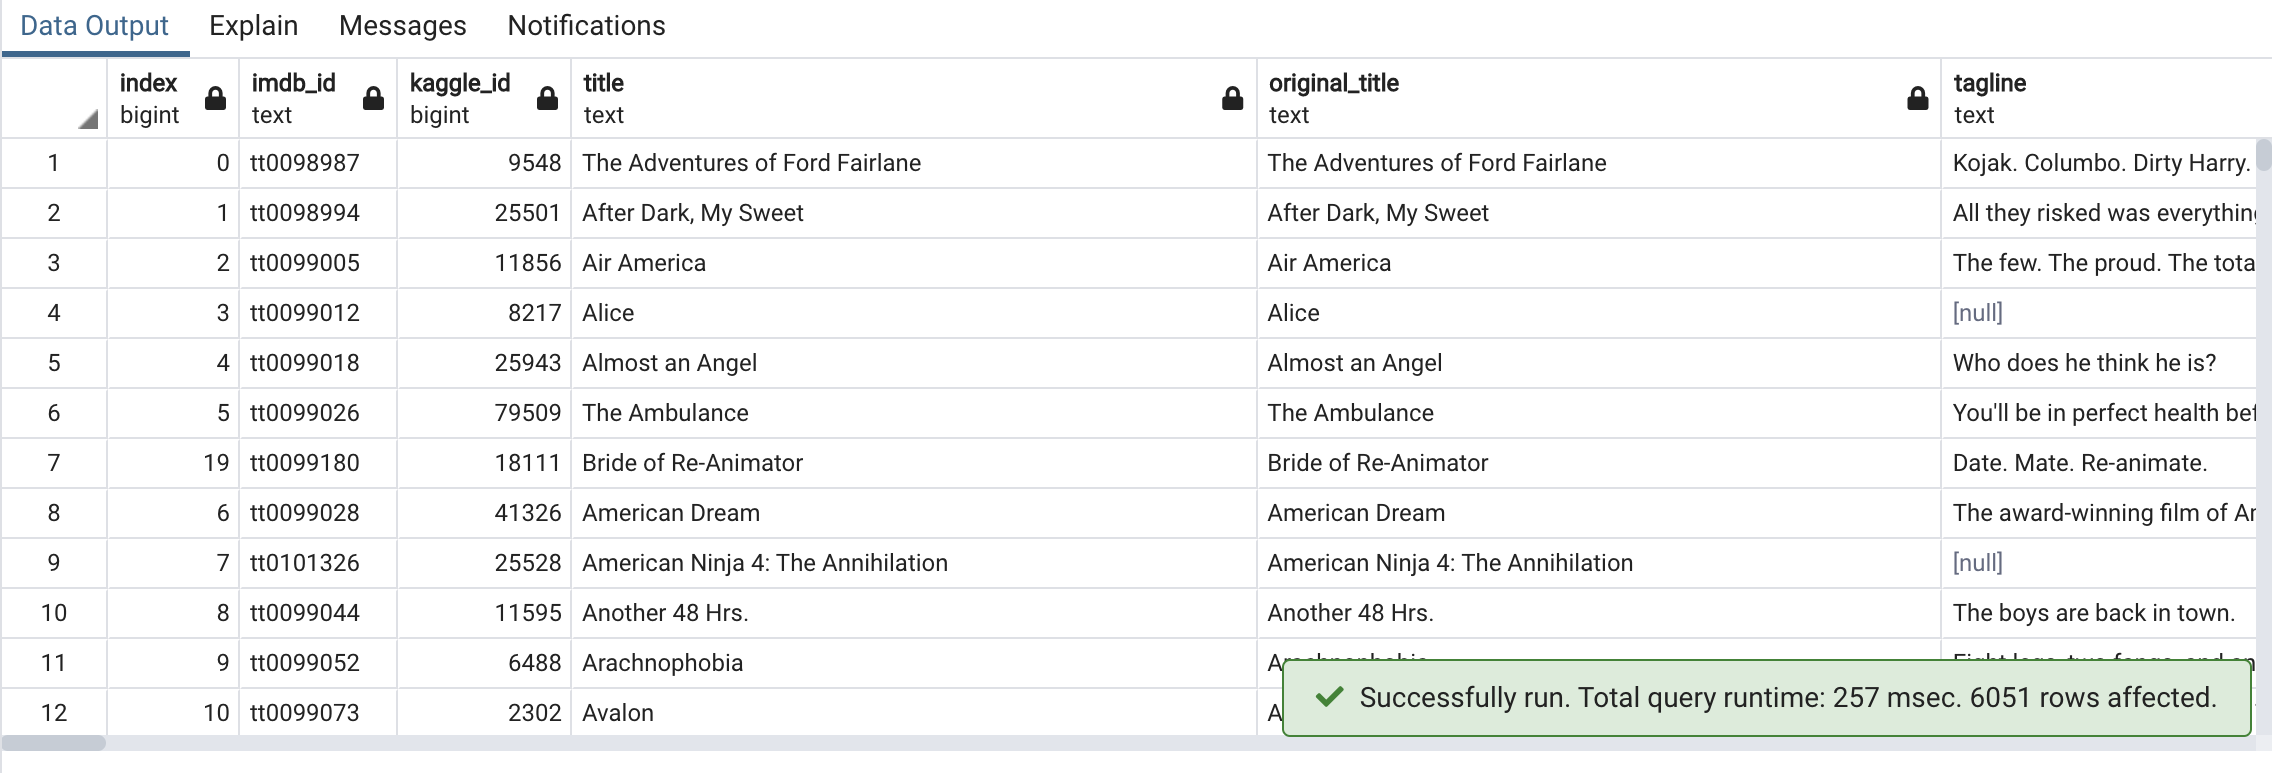Viewport: 2274px width, 773px height.
Task: Click the lock icon on index column
Action: 215,98
